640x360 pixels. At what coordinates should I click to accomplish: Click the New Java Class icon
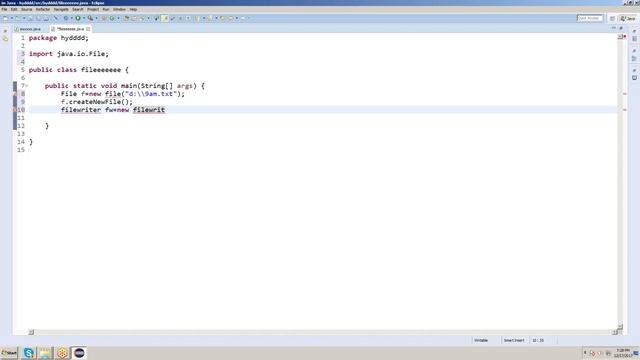click(x=112, y=18)
